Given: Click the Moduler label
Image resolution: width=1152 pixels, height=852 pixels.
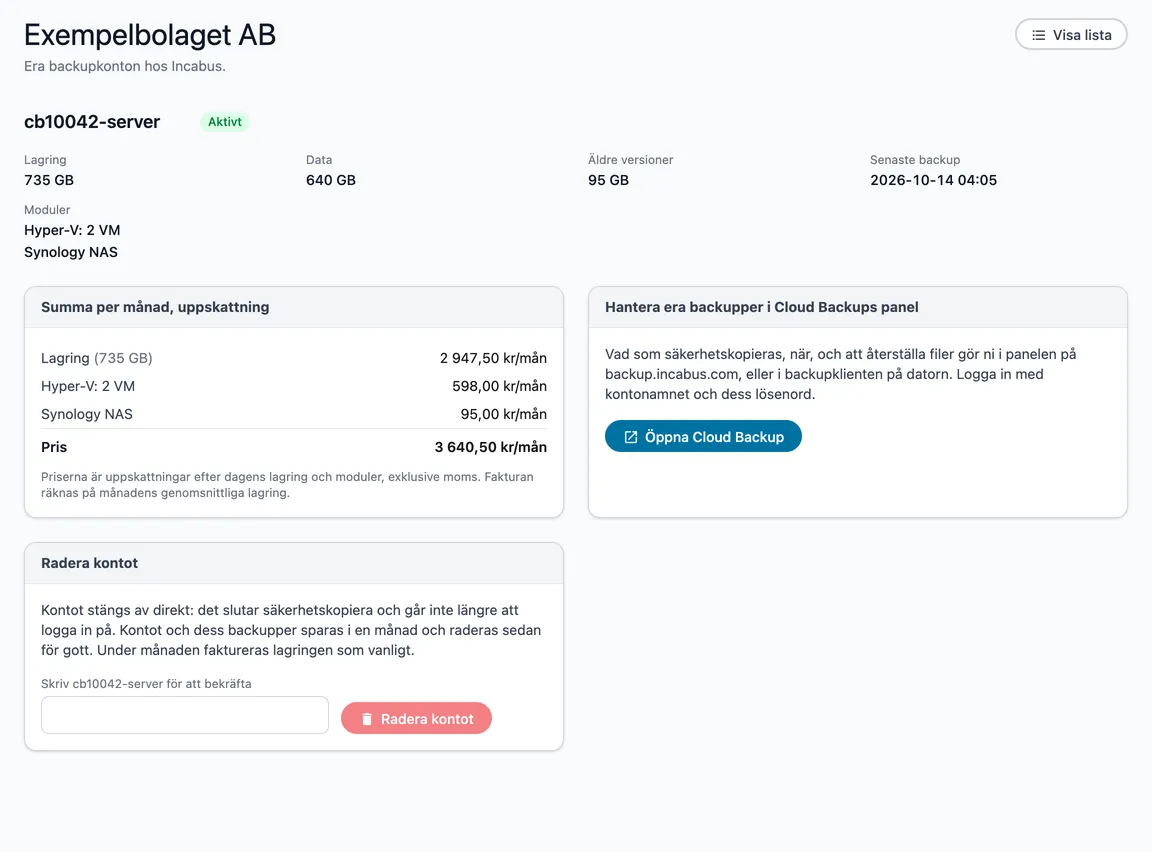Looking at the screenshot, I should click(x=47, y=209).
